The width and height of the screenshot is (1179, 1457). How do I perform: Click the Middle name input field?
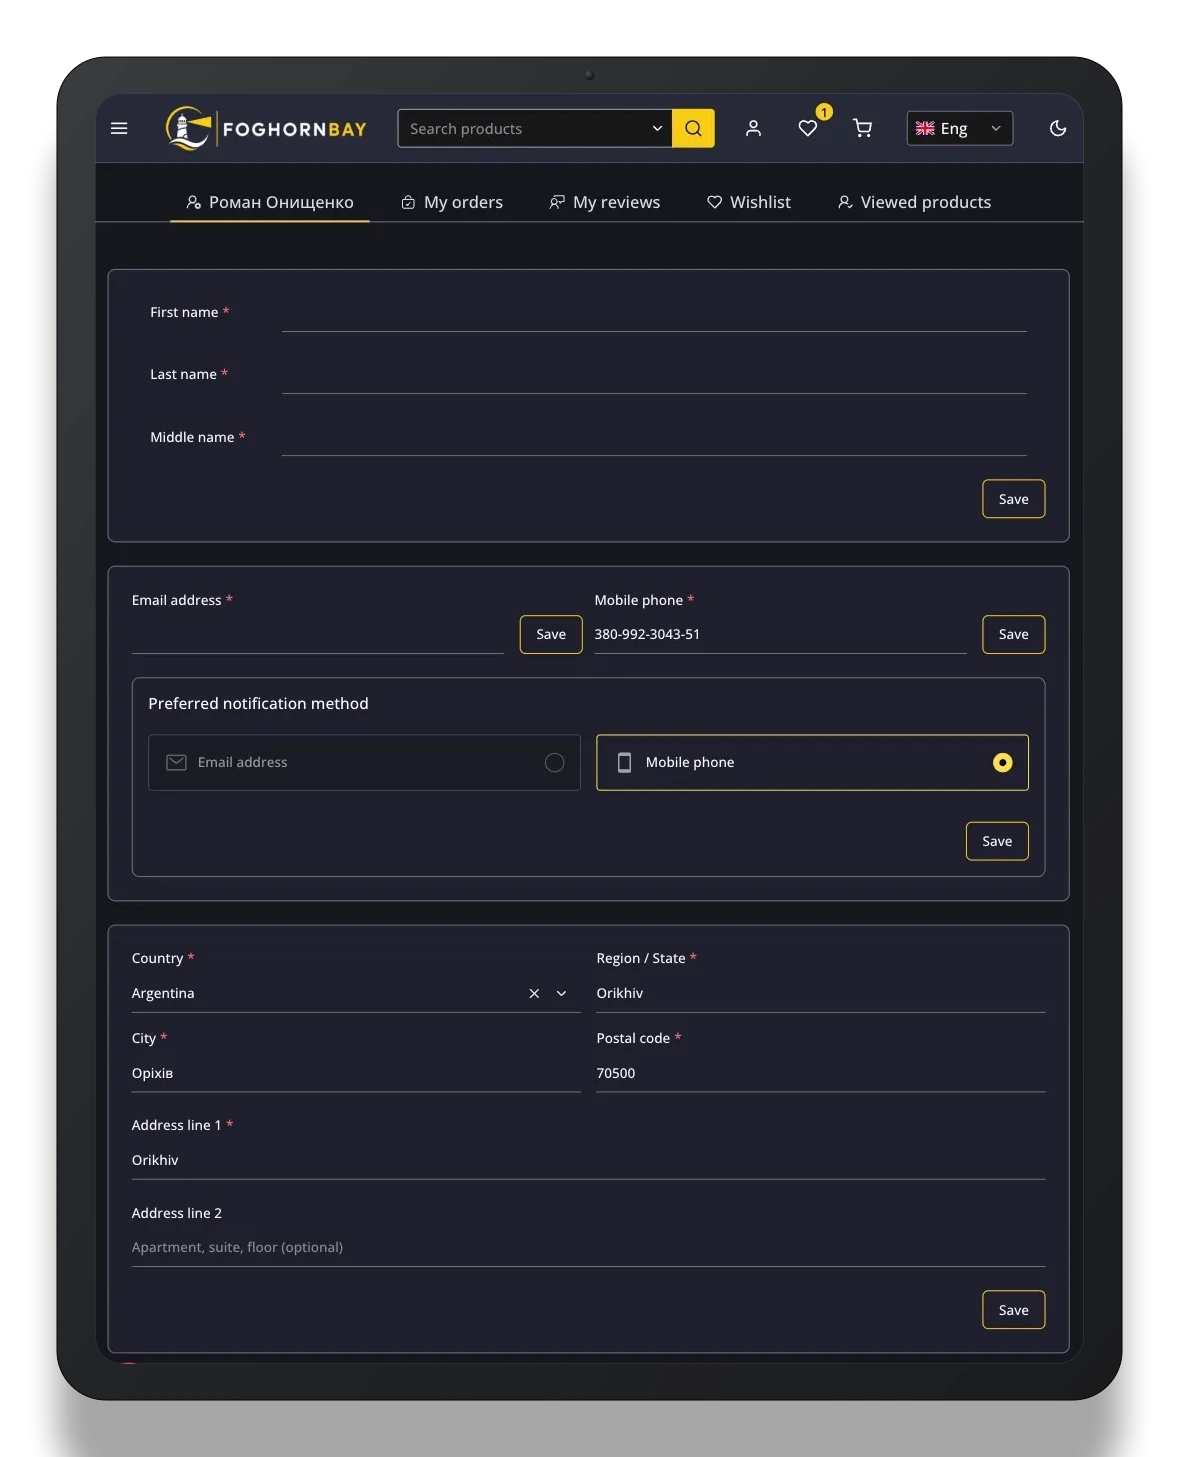[654, 438]
